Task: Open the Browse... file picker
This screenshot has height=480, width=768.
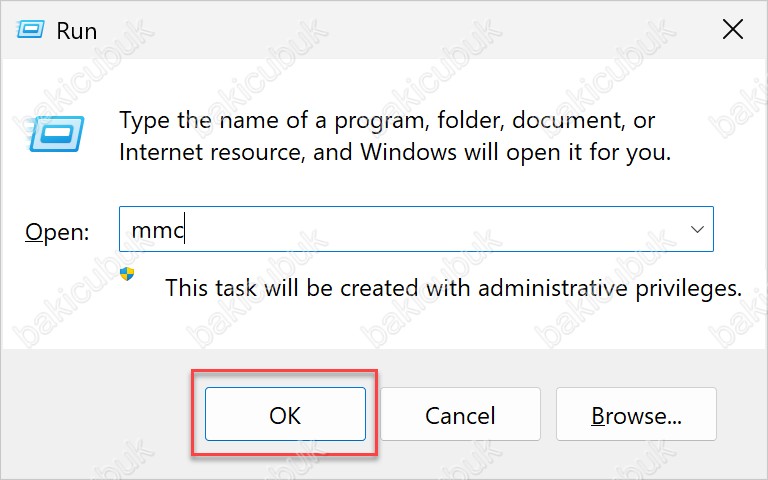Action: [636, 414]
